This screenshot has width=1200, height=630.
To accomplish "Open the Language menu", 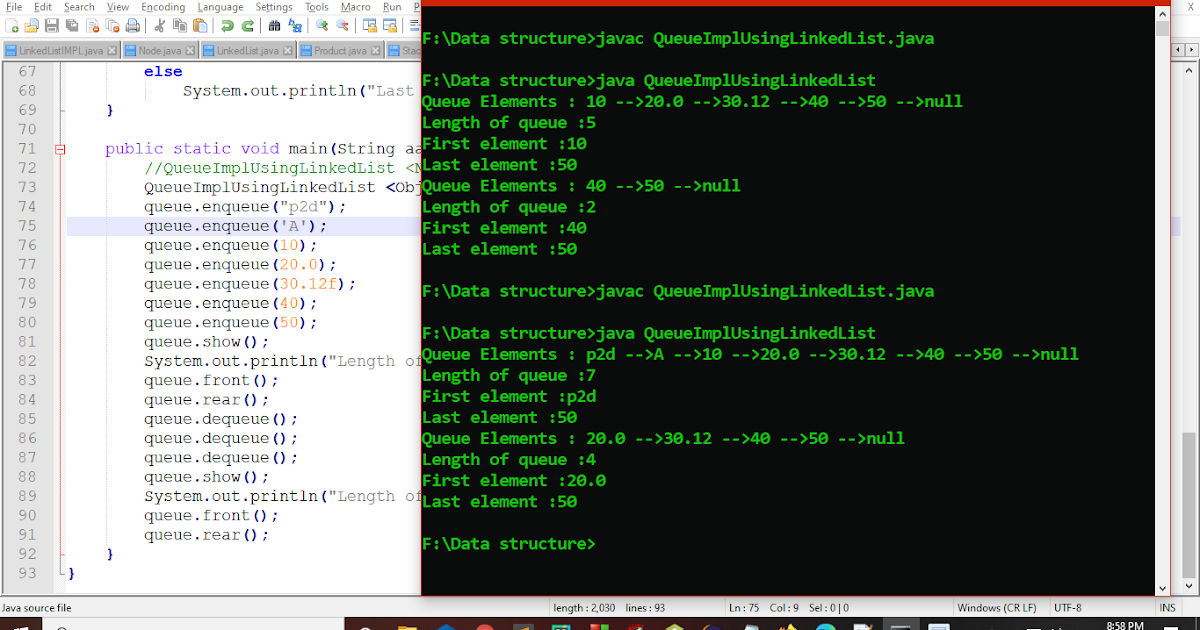I will (220, 6).
